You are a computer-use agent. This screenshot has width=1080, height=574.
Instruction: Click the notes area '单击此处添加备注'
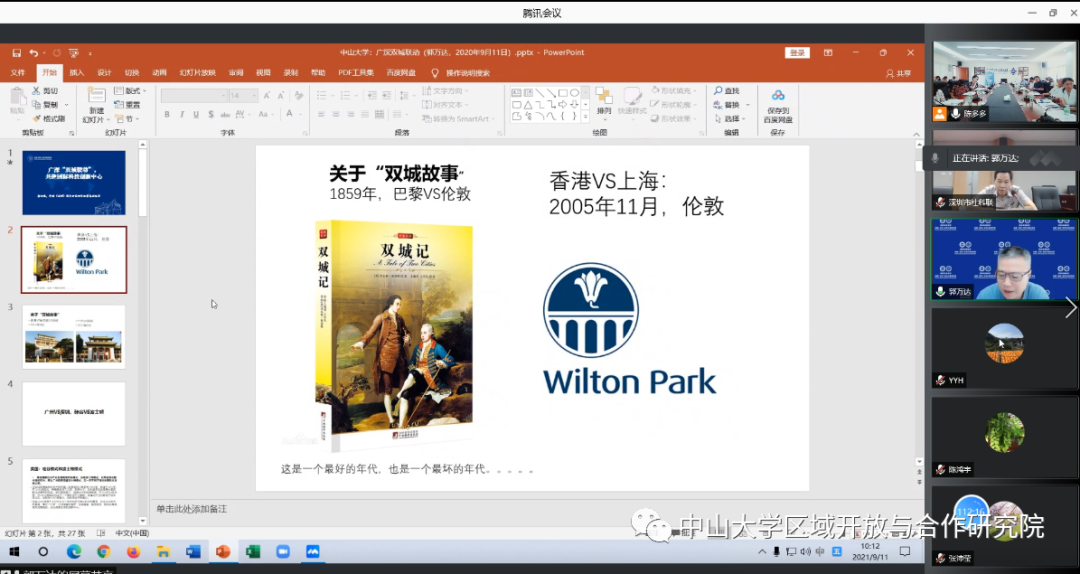(191, 509)
